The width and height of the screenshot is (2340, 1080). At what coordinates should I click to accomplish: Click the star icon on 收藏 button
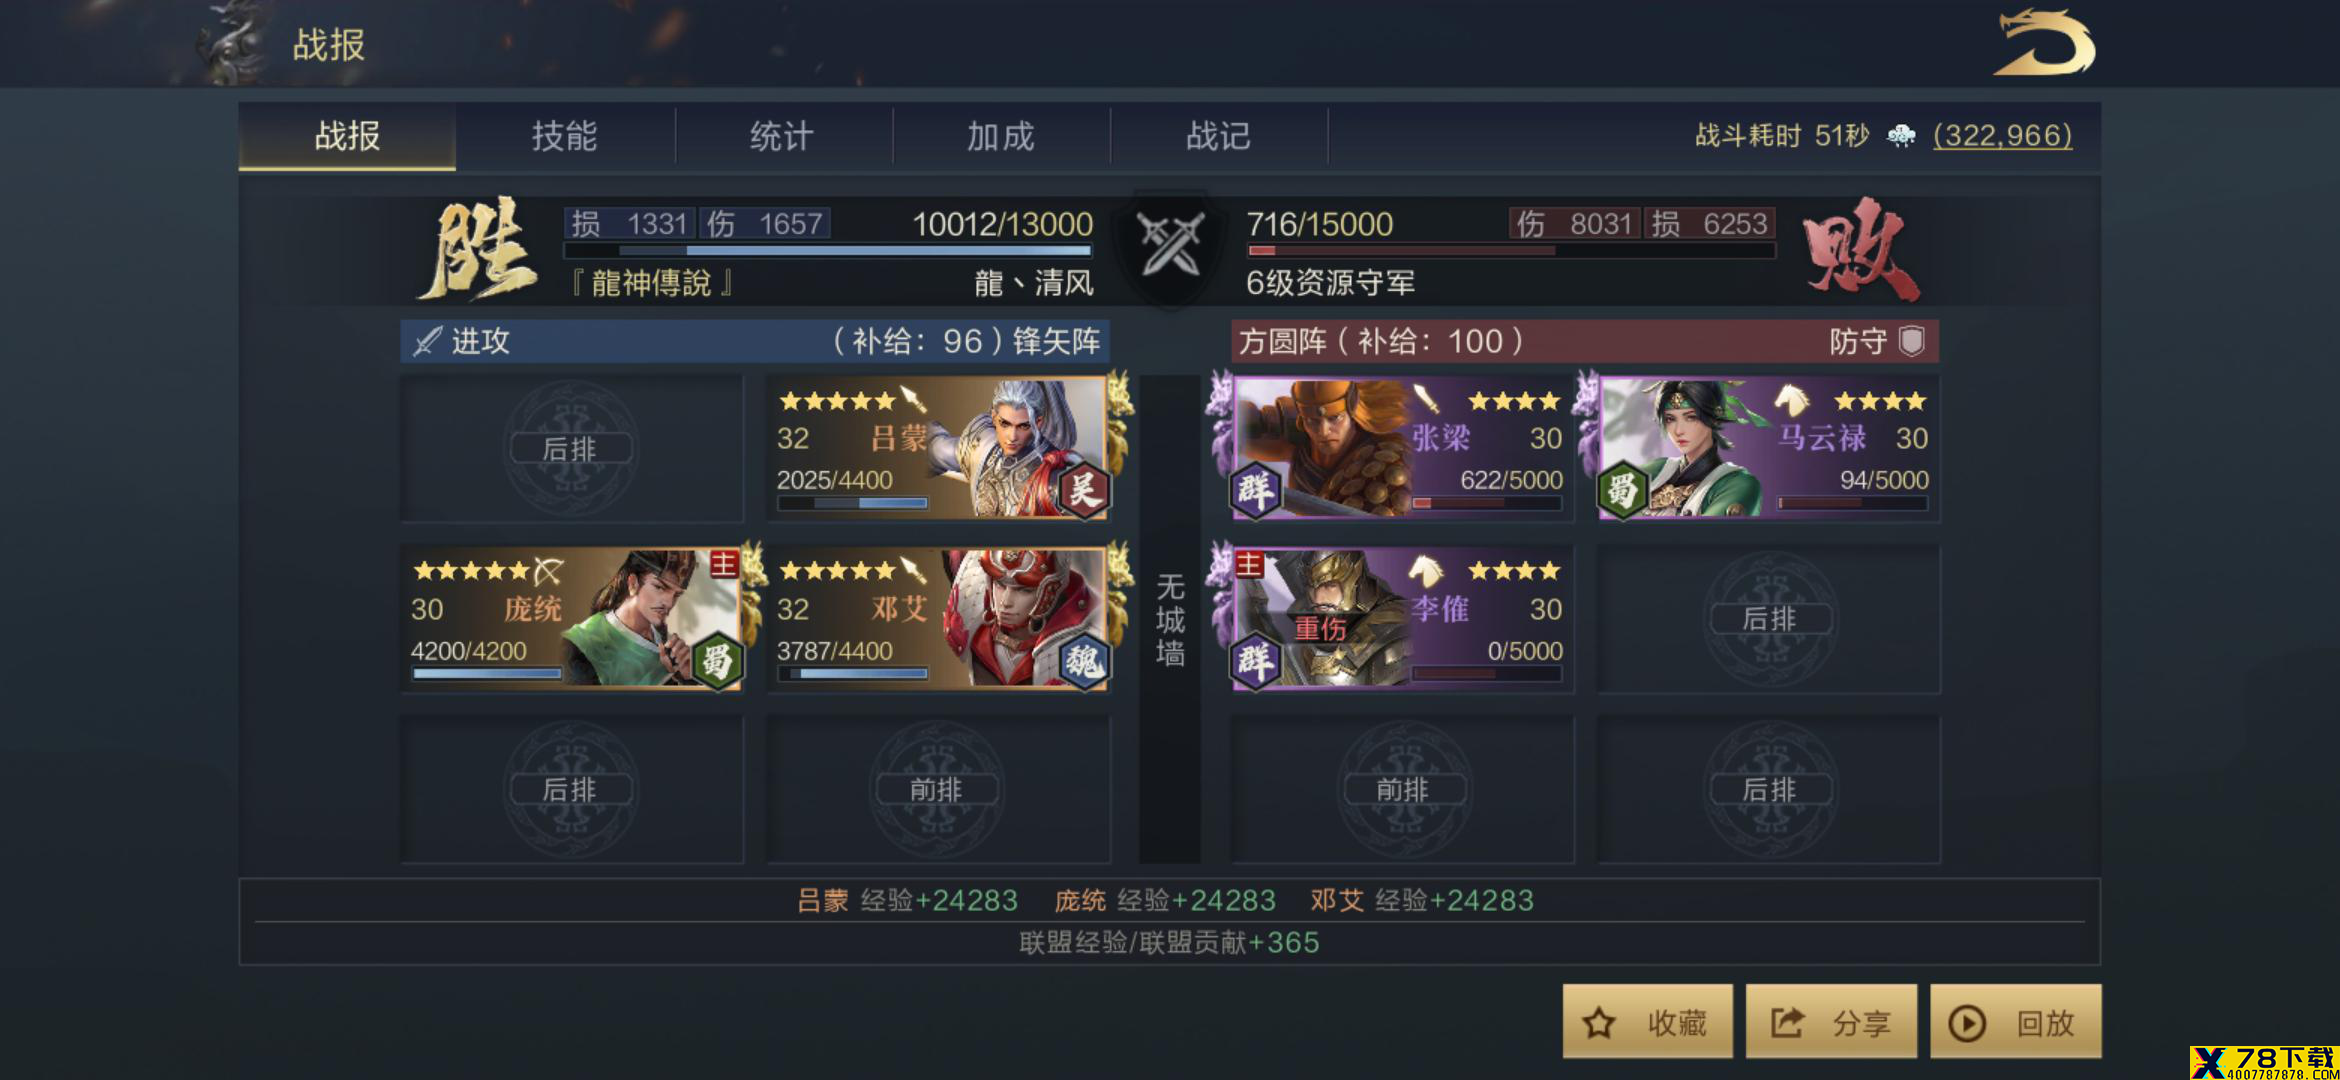tap(1599, 1022)
